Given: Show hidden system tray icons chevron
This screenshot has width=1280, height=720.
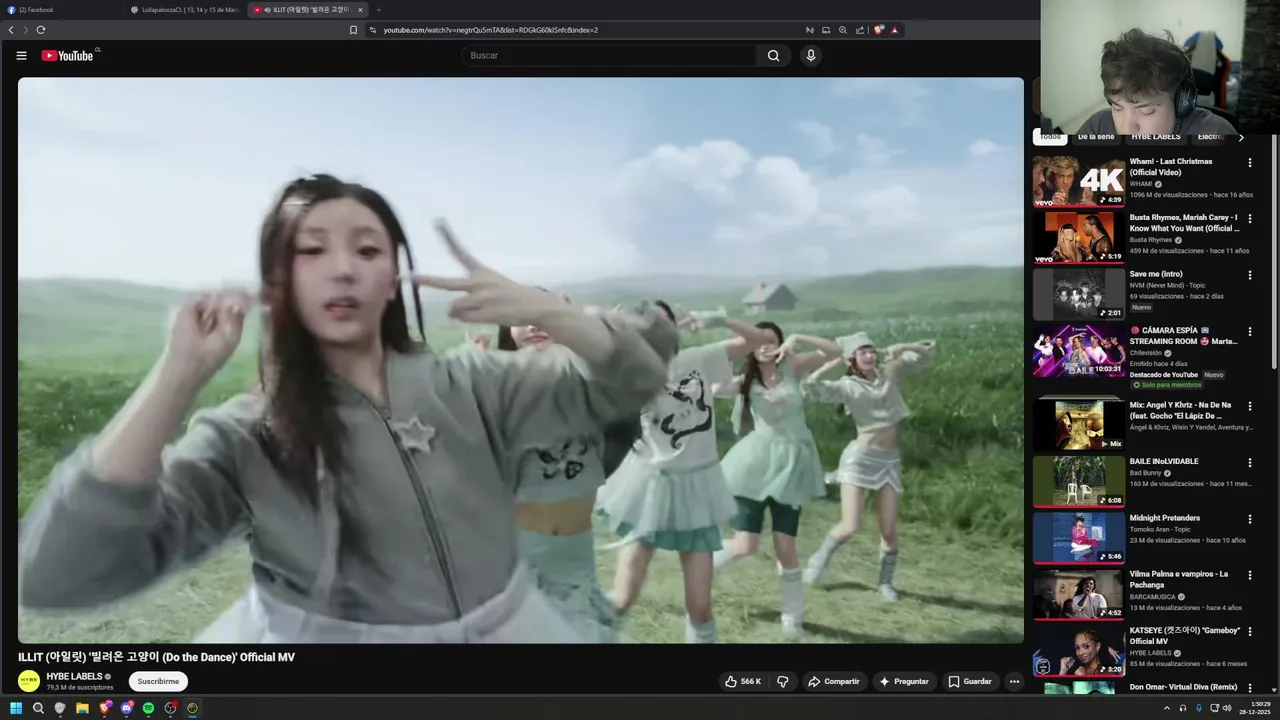Looking at the screenshot, I should [x=1166, y=708].
